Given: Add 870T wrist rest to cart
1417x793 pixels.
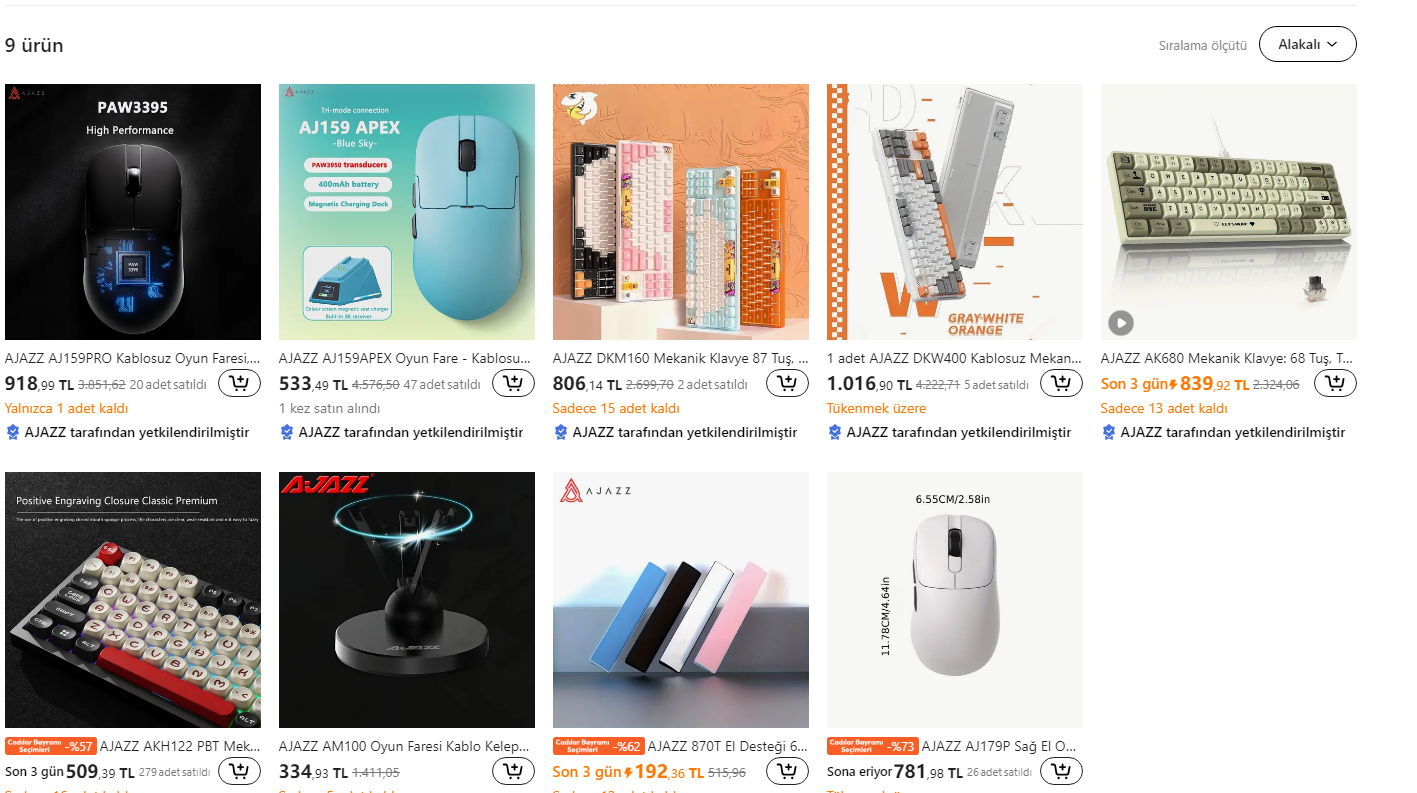Looking at the screenshot, I should [x=787, y=771].
